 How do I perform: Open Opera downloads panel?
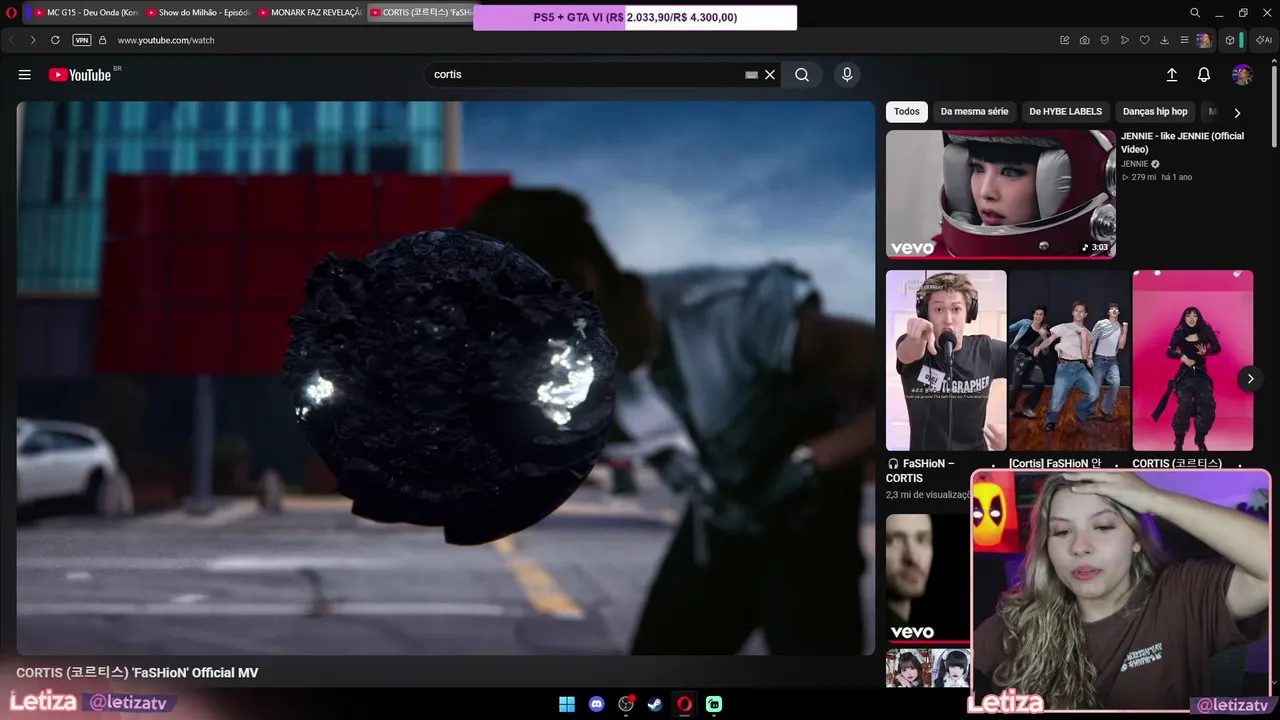coord(1165,40)
